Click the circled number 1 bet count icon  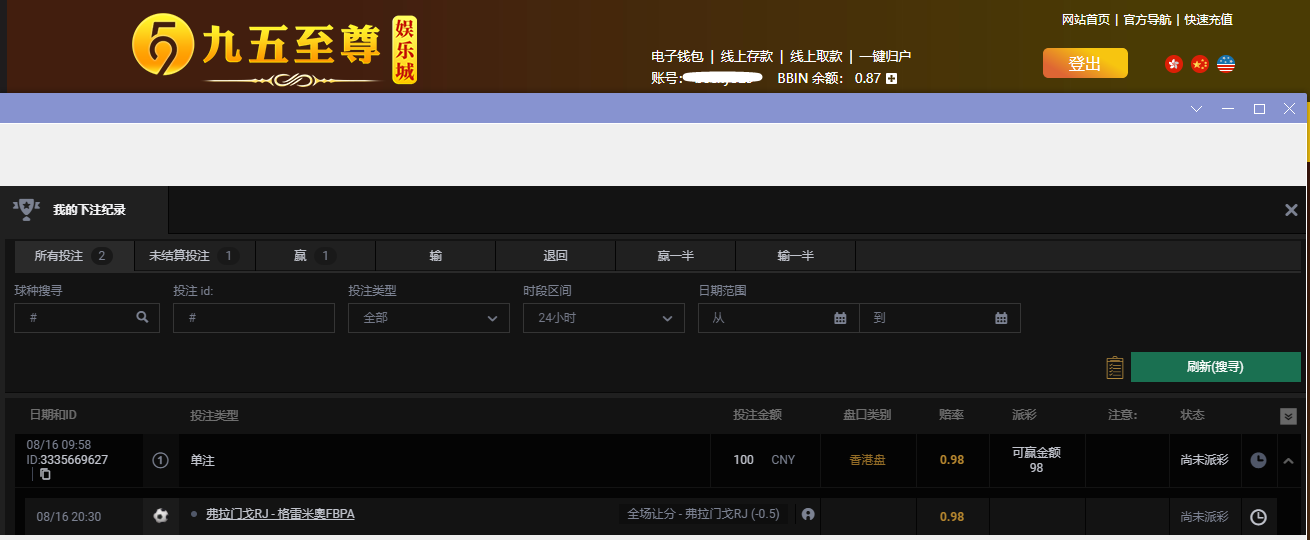point(160,461)
